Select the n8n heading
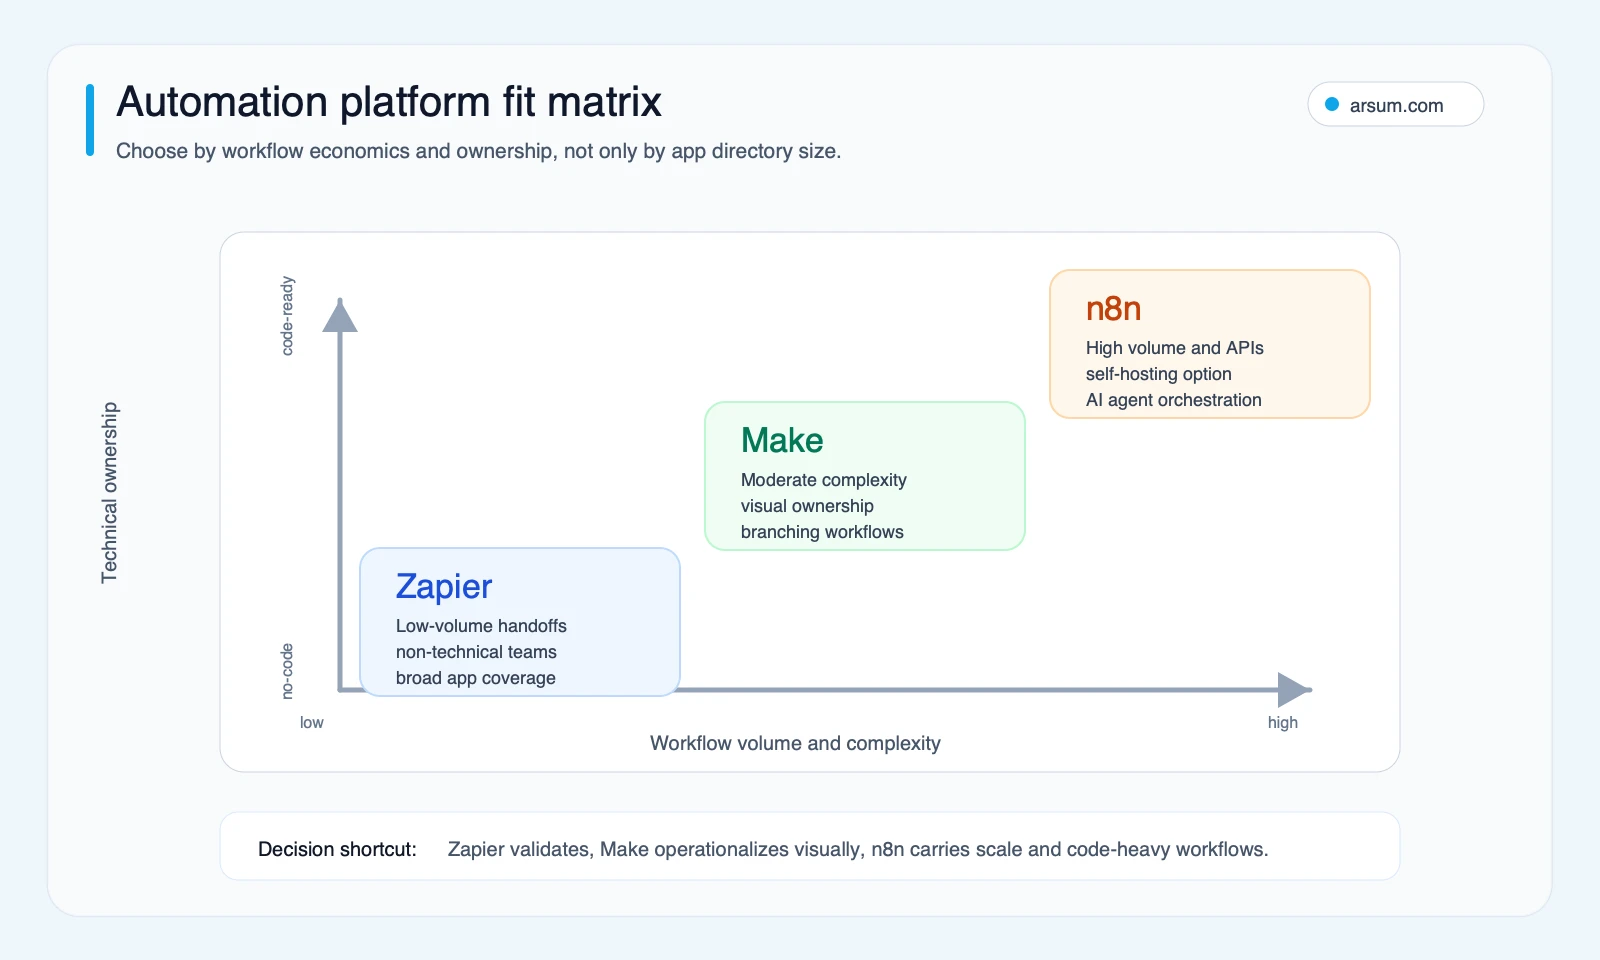 tap(1114, 309)
